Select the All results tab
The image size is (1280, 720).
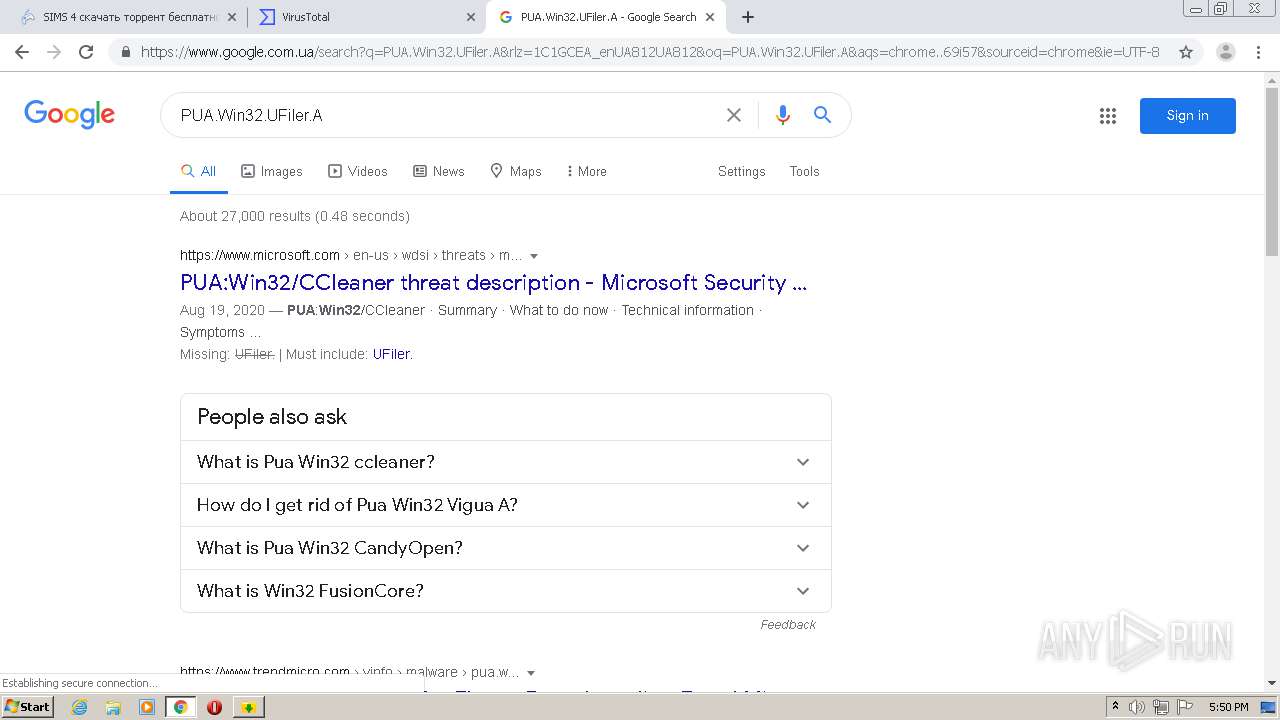tap(198, 171)
